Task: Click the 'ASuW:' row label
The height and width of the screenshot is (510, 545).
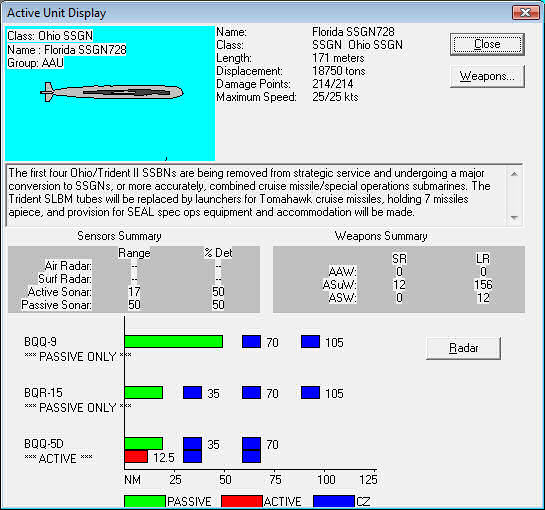Action: [x=340, y=285]
